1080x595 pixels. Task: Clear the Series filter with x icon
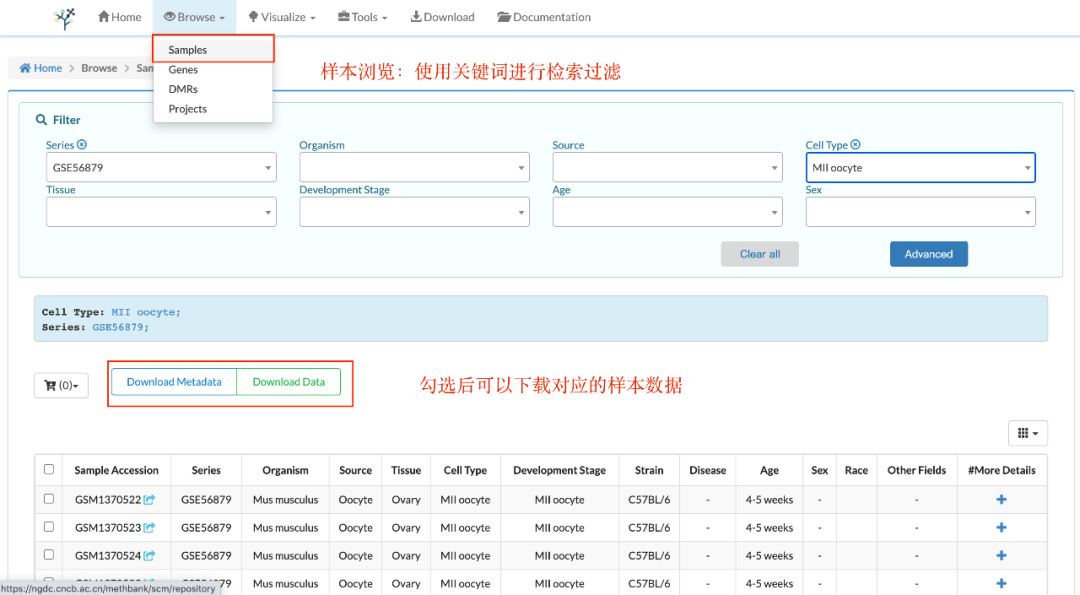click(x=82, y=145)
